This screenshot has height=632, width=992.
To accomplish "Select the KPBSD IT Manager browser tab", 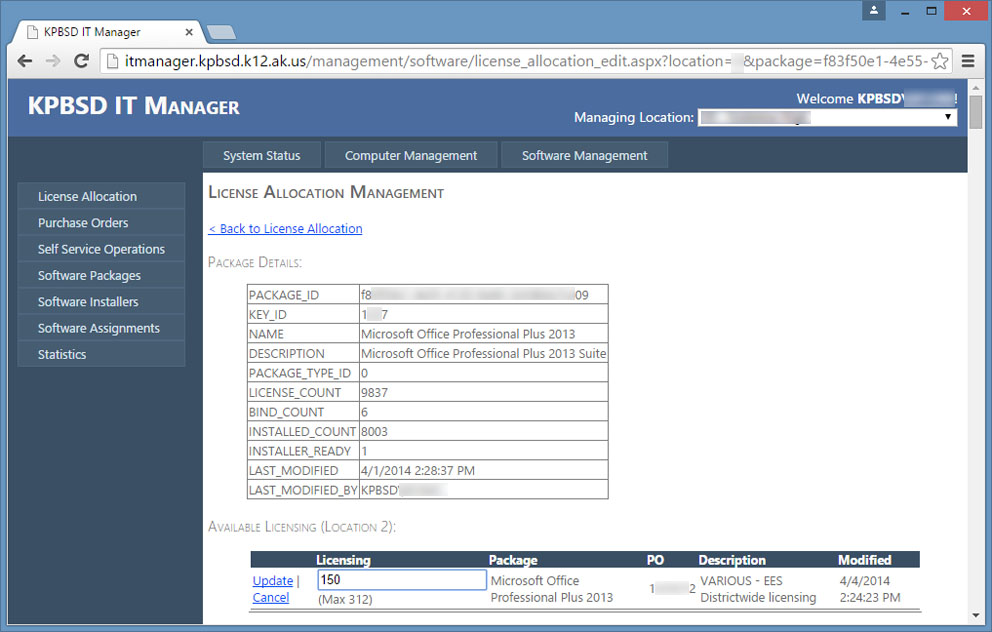I will point(108,32).
